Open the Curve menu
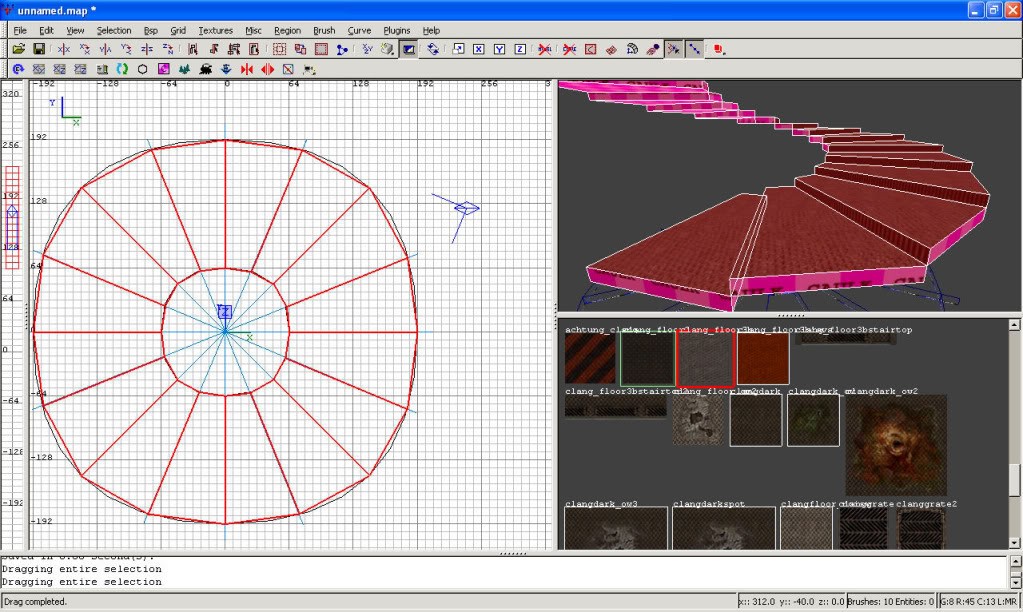Image resolution: width=1023 pixels, height=612 pixels. point(359,31)
